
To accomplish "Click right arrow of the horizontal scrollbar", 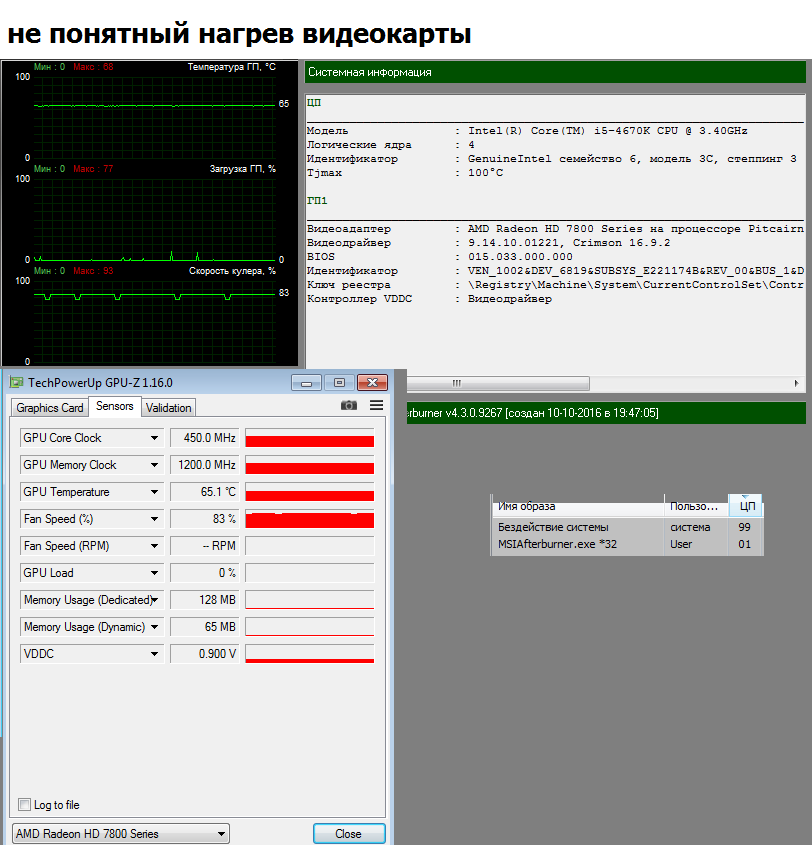I will click(x=797, y=383).
